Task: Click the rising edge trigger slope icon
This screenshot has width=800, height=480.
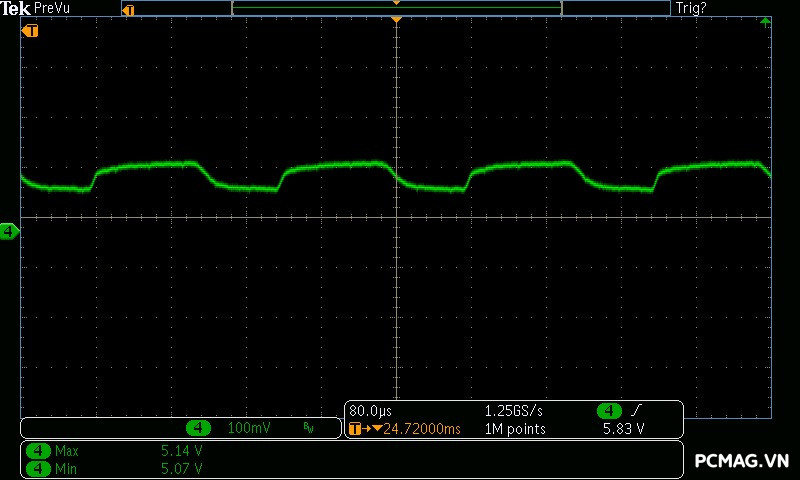Action: 636,411
